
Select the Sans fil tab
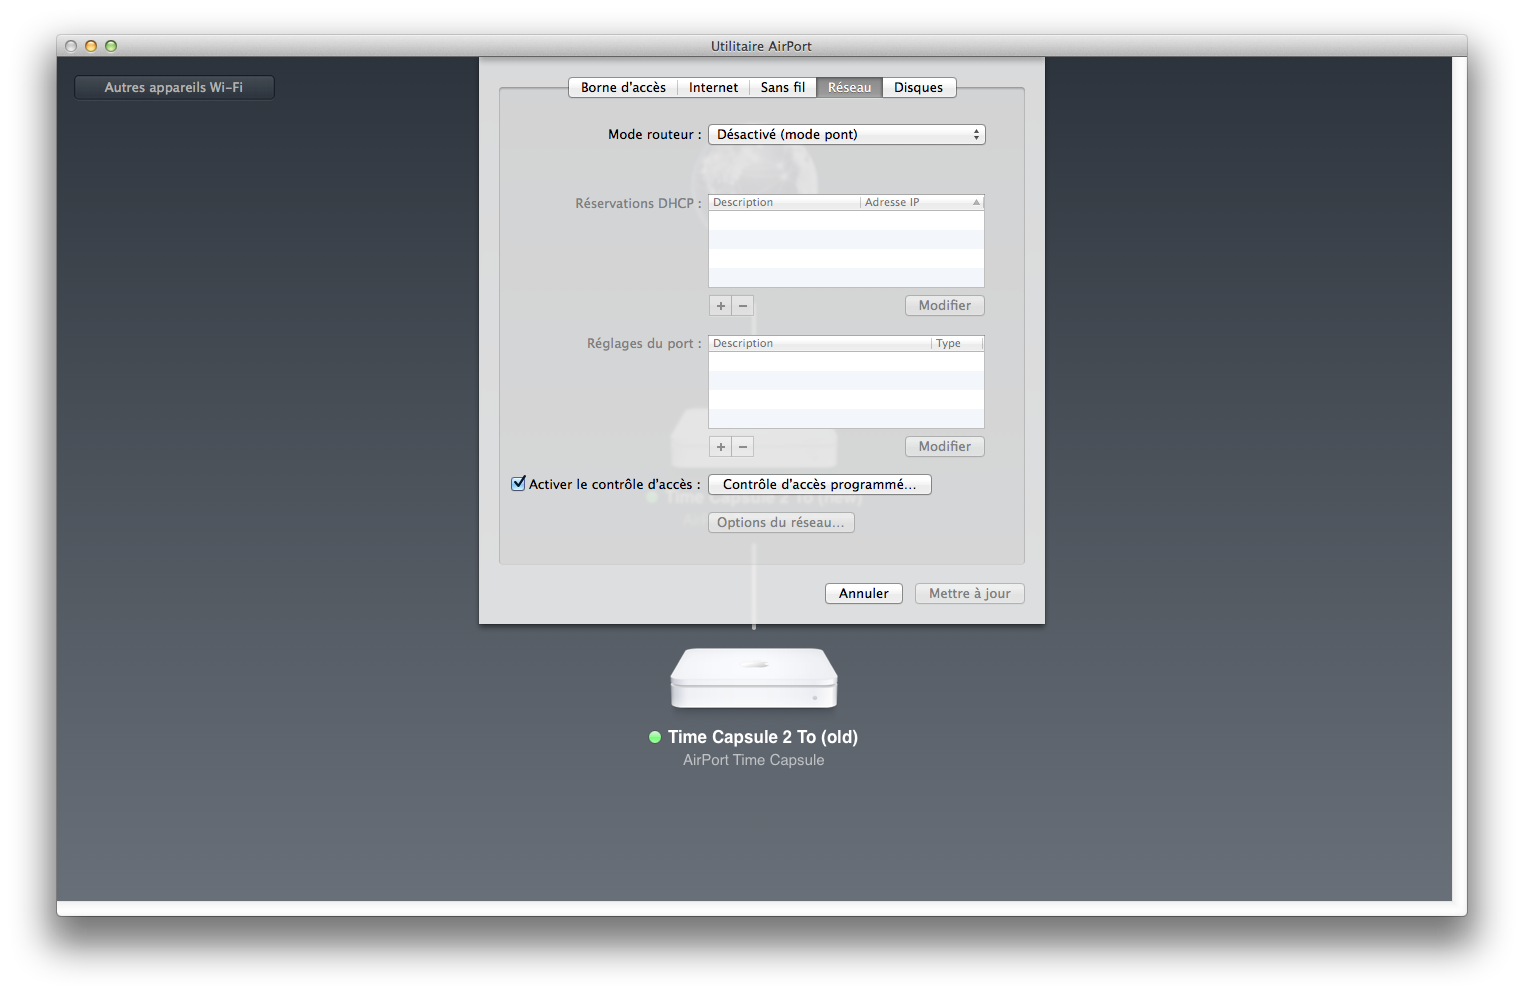783,88
